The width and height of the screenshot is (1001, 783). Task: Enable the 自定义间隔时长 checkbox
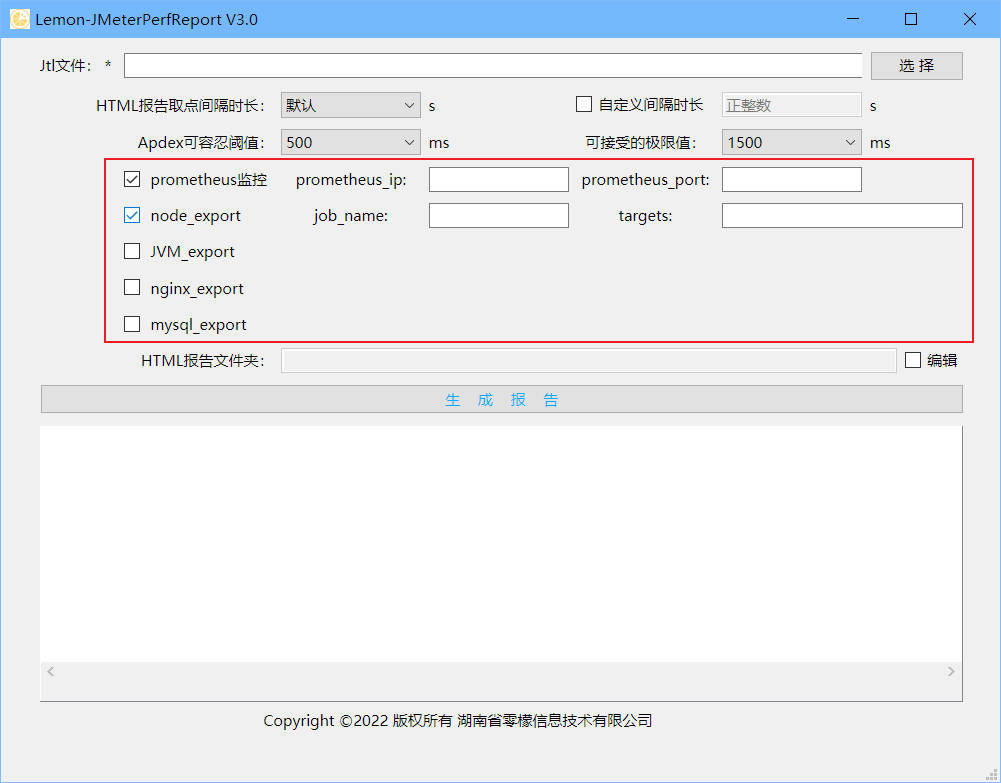point(583,104)
